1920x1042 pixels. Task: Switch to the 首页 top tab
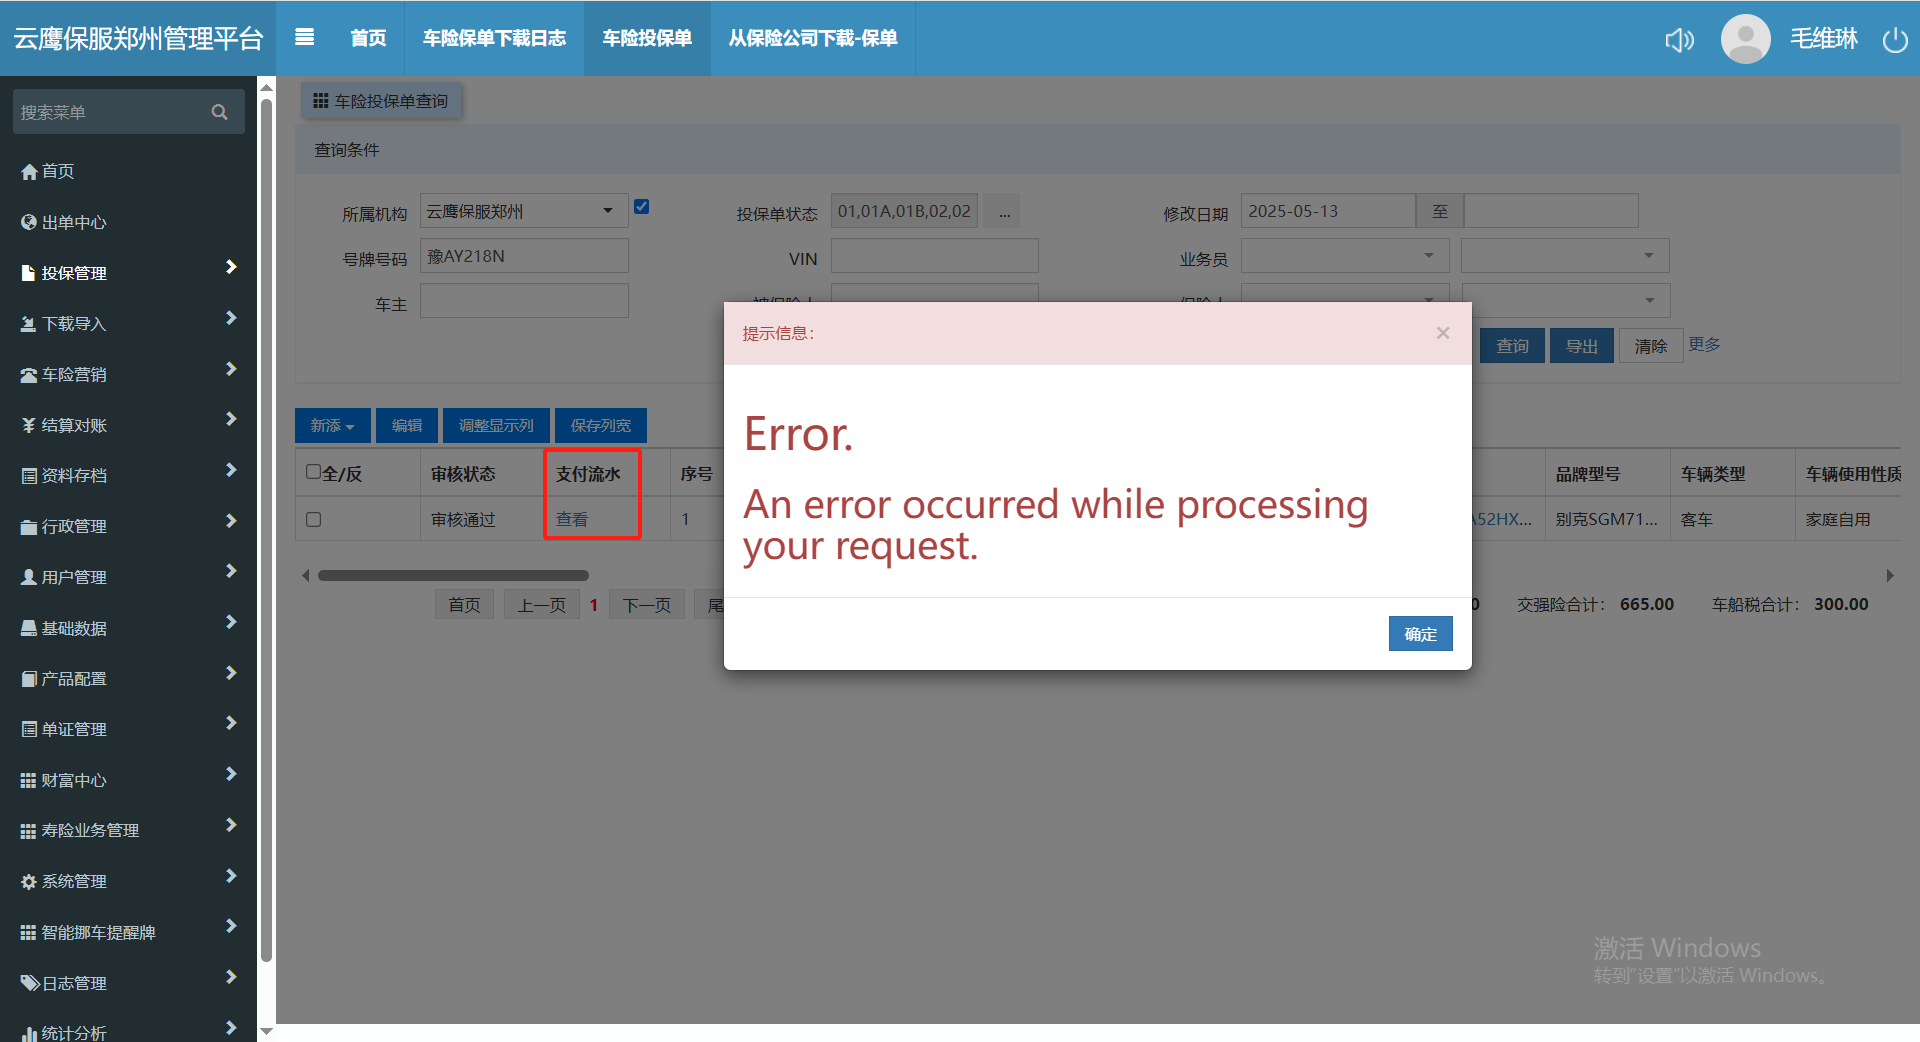[368, 38]
